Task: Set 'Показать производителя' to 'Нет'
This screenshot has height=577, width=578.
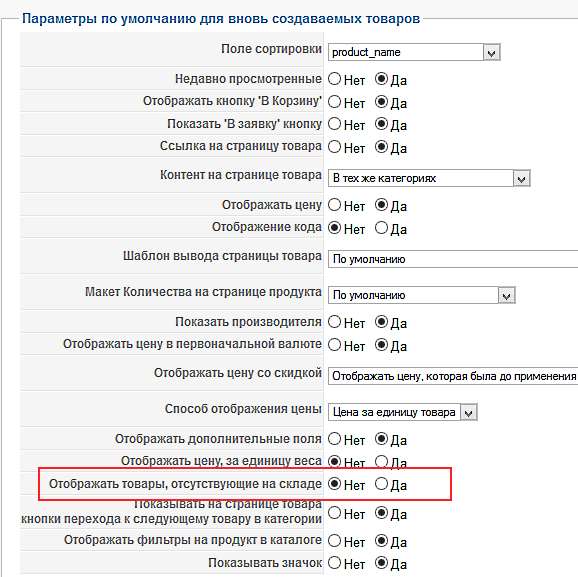Action: pos(334,322)
